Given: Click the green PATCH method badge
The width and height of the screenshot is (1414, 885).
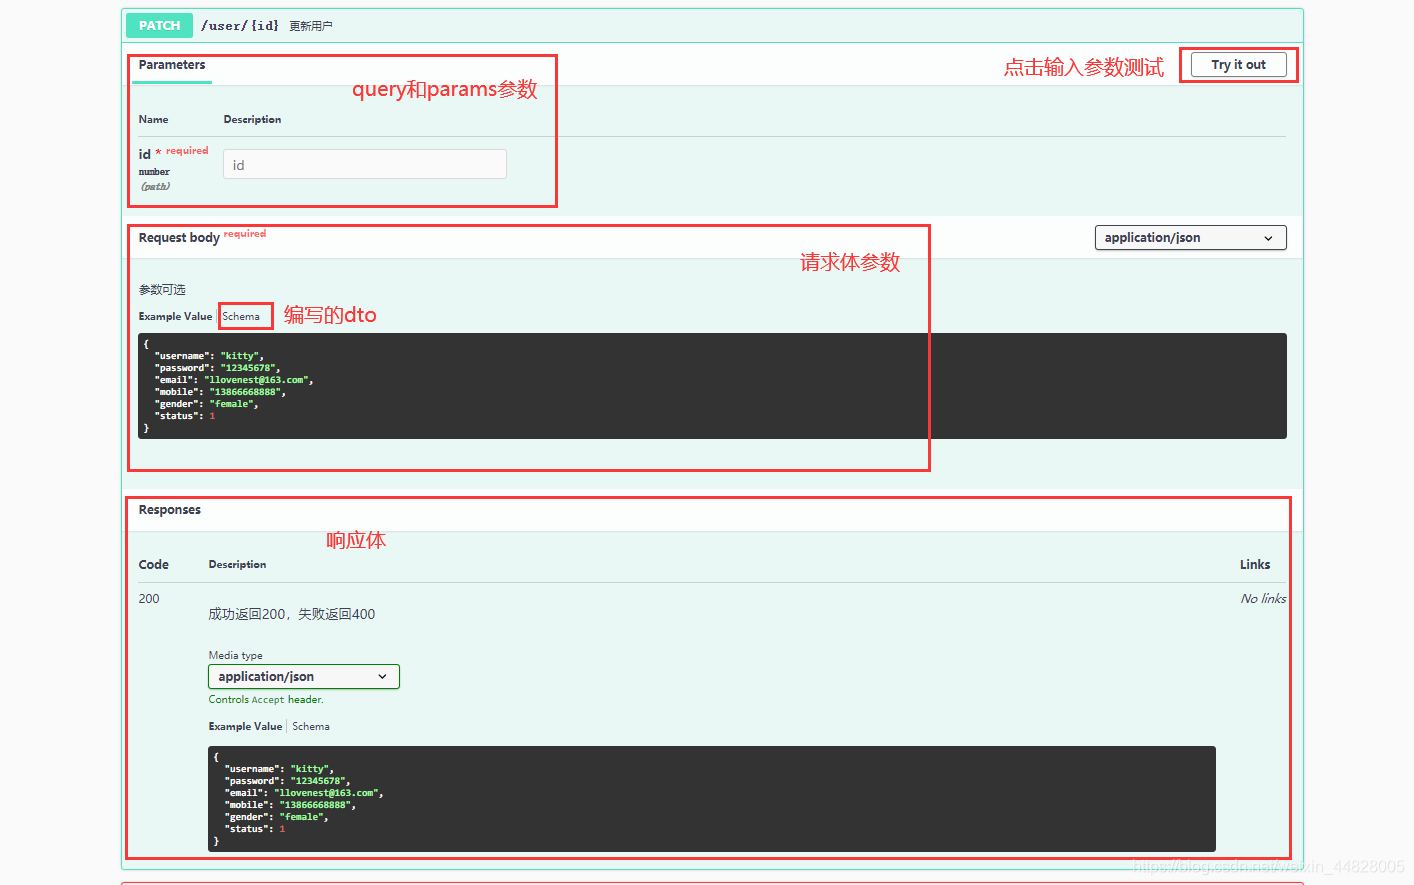Looking at the screenshot, I should (159, 26).
